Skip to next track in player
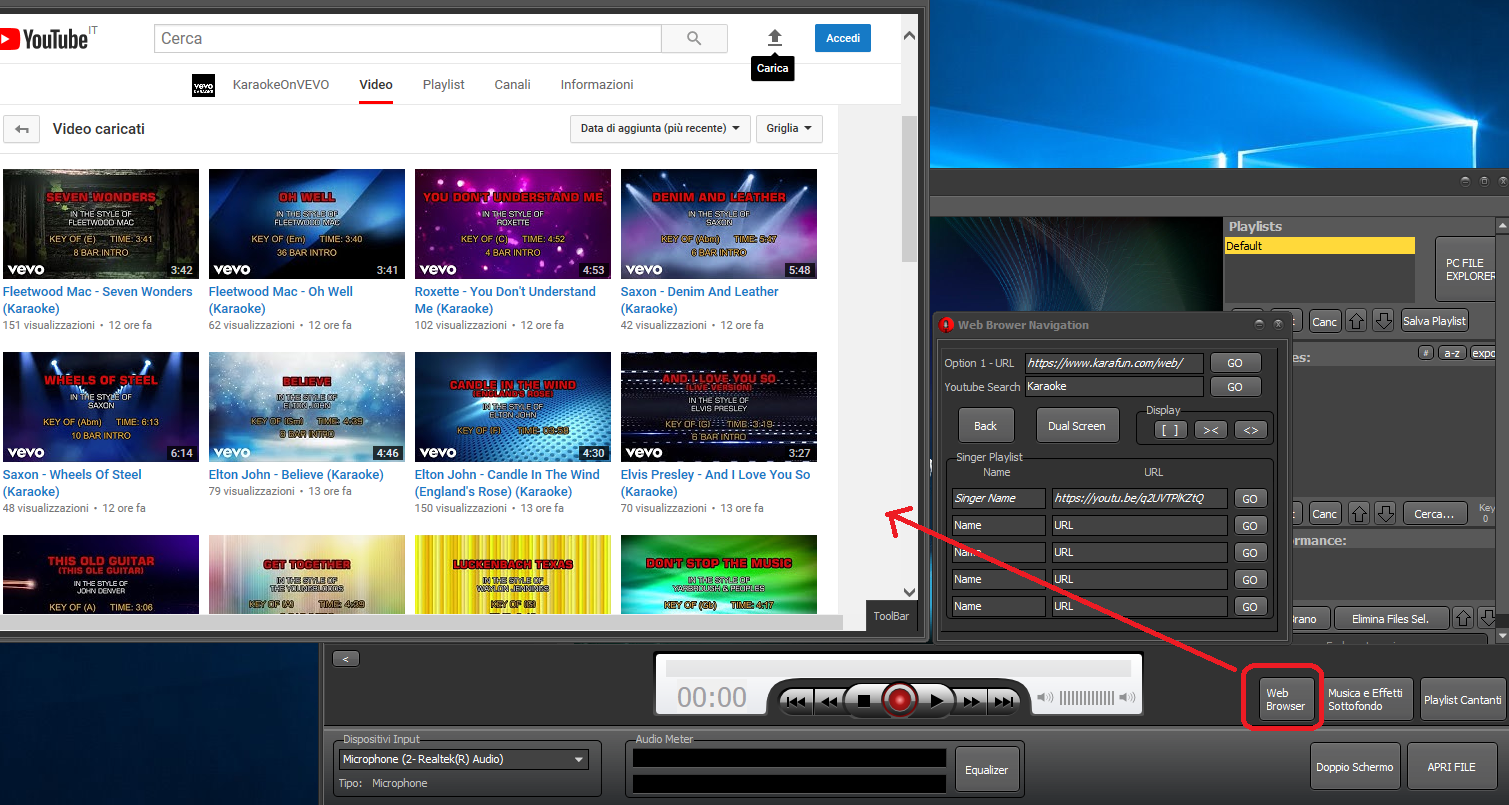The height and width of the screenshot is (805, 1509). [x=1002, y=702]
